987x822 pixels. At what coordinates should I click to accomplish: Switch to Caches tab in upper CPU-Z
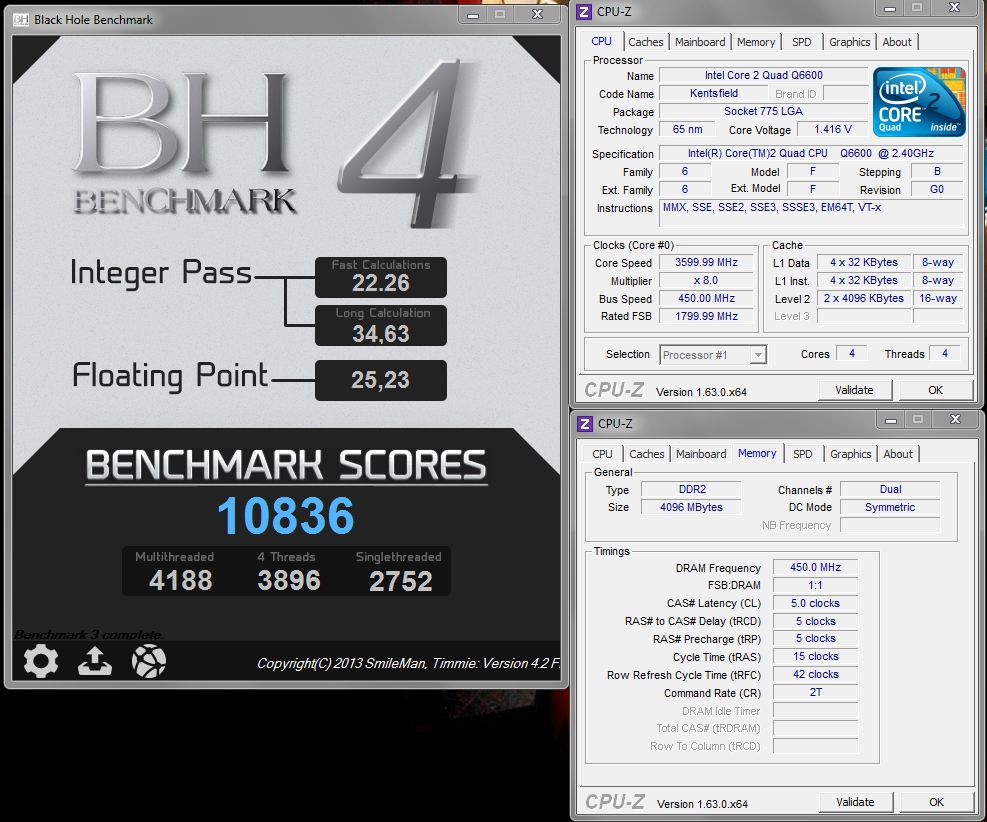click(x=645, y=42)
